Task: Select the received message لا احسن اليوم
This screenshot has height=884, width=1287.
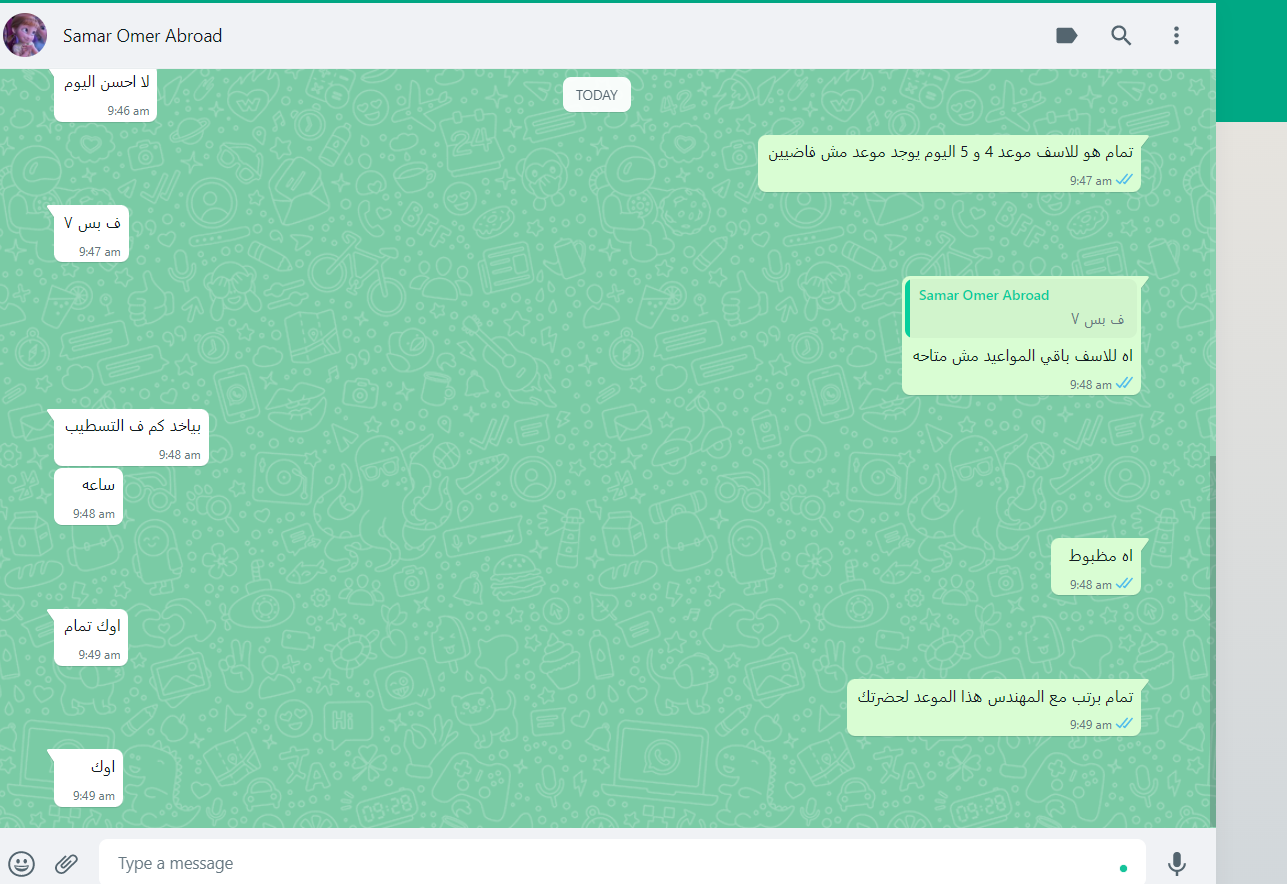Action: click(105, 94)
